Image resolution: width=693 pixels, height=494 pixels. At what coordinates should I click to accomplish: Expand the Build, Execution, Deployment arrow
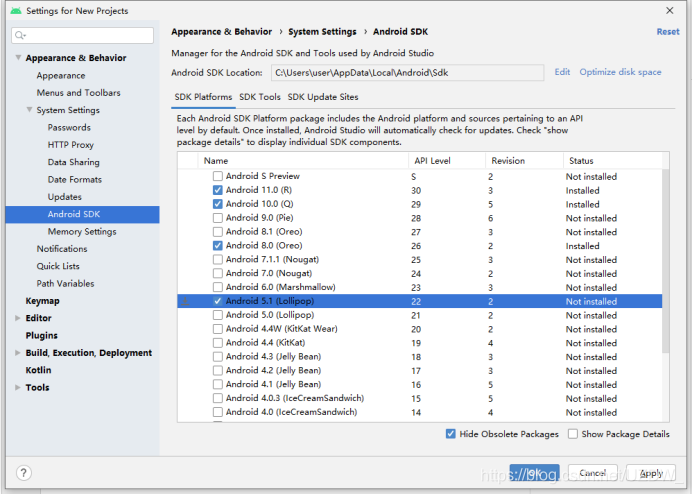tap(18, 353)
